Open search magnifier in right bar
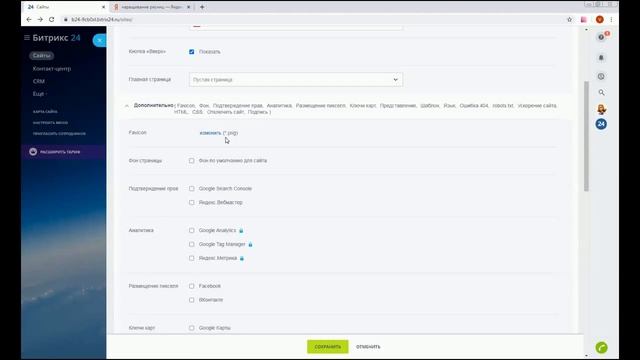 [601, 93]
